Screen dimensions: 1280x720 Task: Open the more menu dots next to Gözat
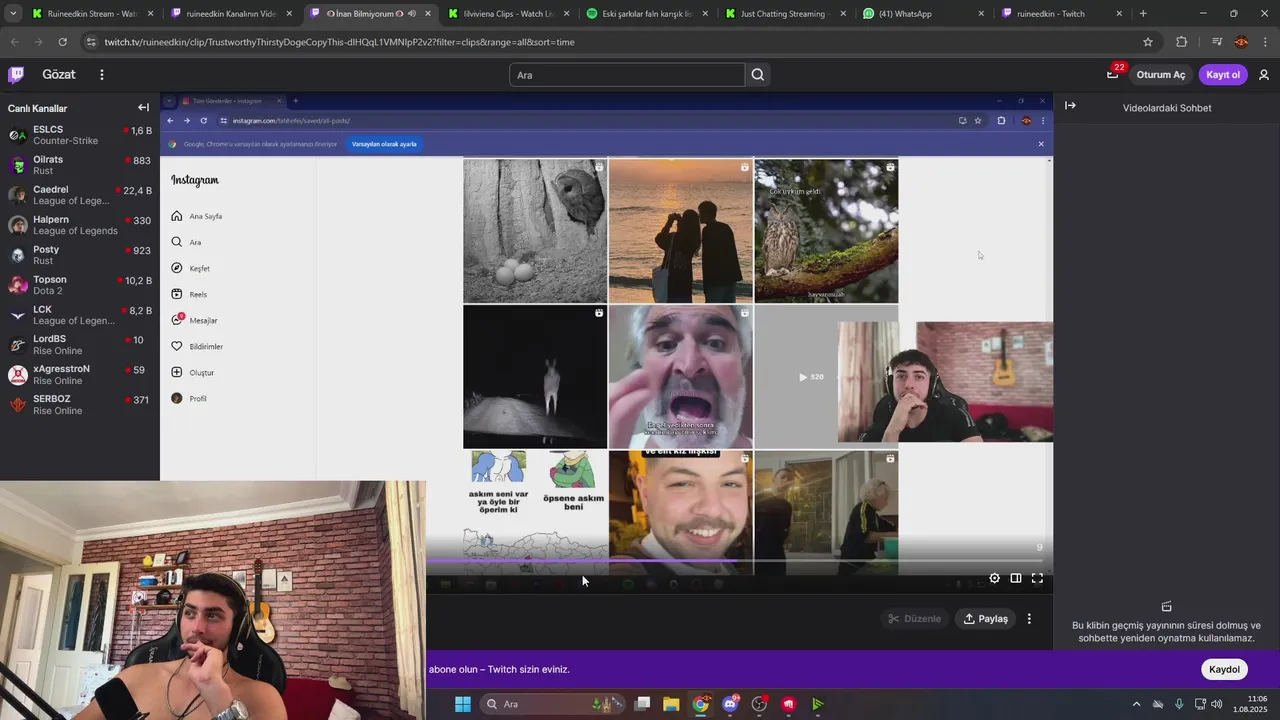click(101, 75)
